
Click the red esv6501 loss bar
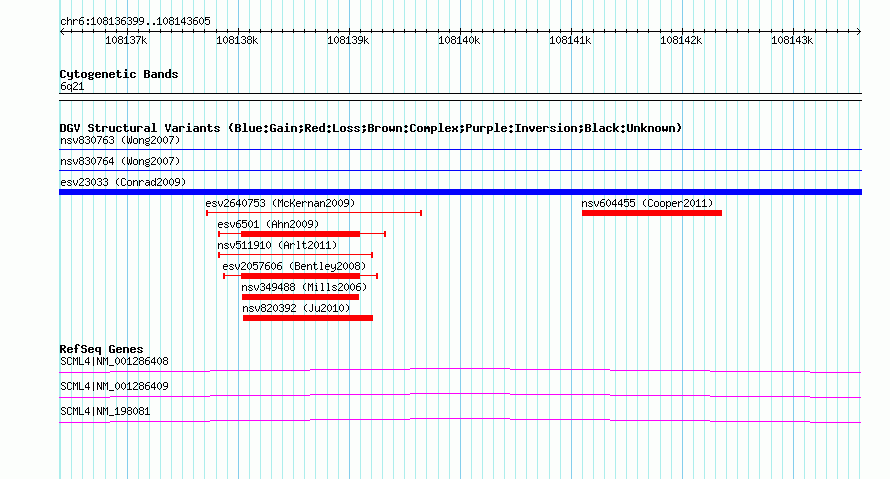tap(300, 234)
